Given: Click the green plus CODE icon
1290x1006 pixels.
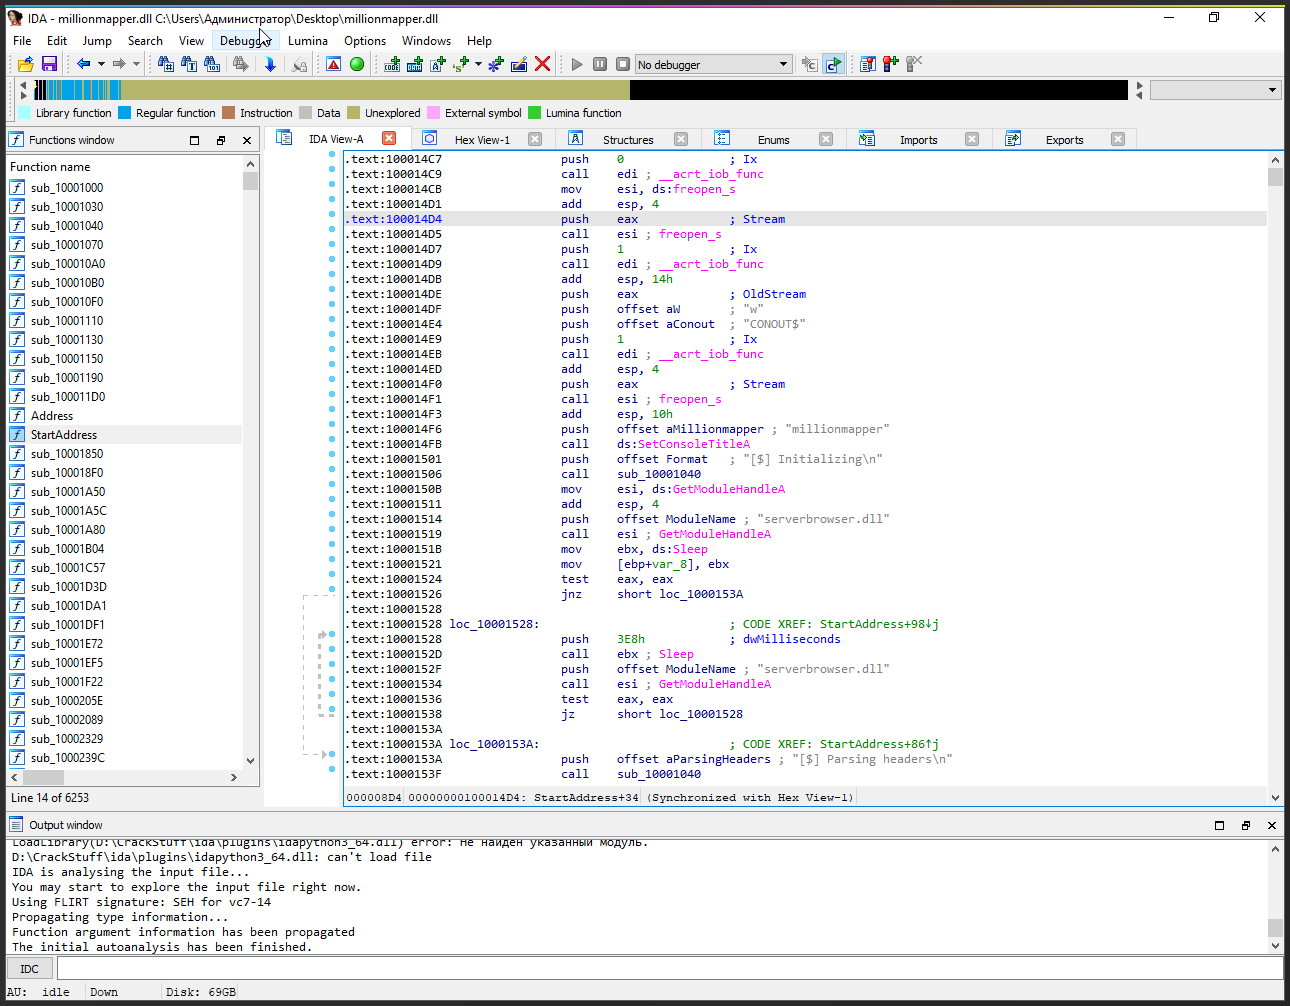Looking at the screenshot, I should [392, 64].
